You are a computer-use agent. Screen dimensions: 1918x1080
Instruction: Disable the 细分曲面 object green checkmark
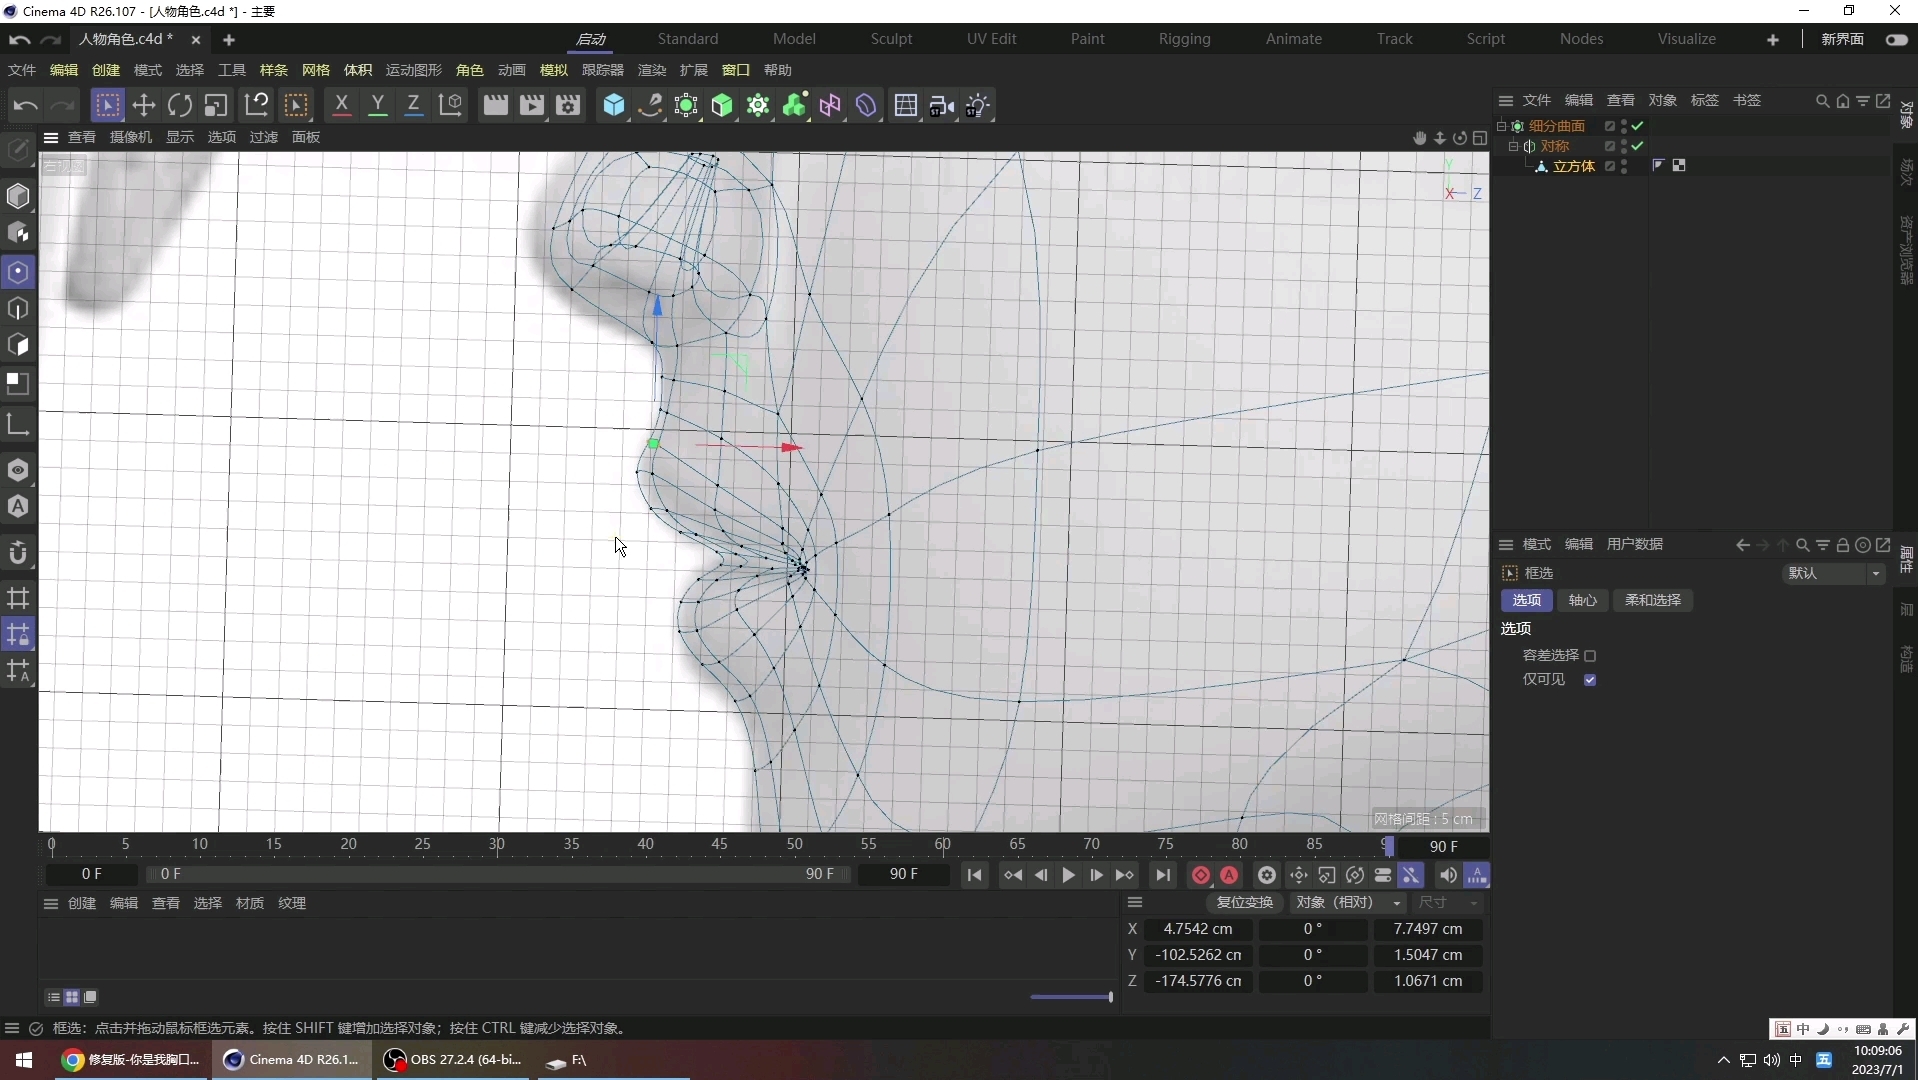point(1638,126)
